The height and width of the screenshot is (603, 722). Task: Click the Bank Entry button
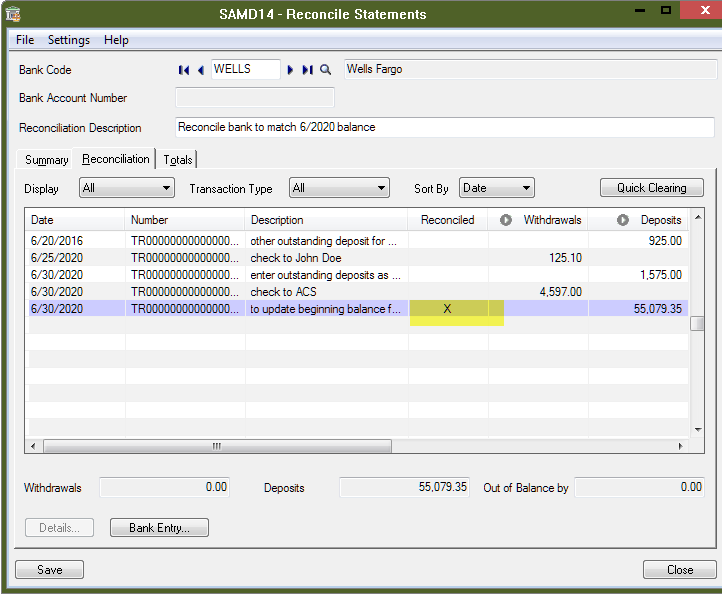pyautogui.click(x=159, y=528)
